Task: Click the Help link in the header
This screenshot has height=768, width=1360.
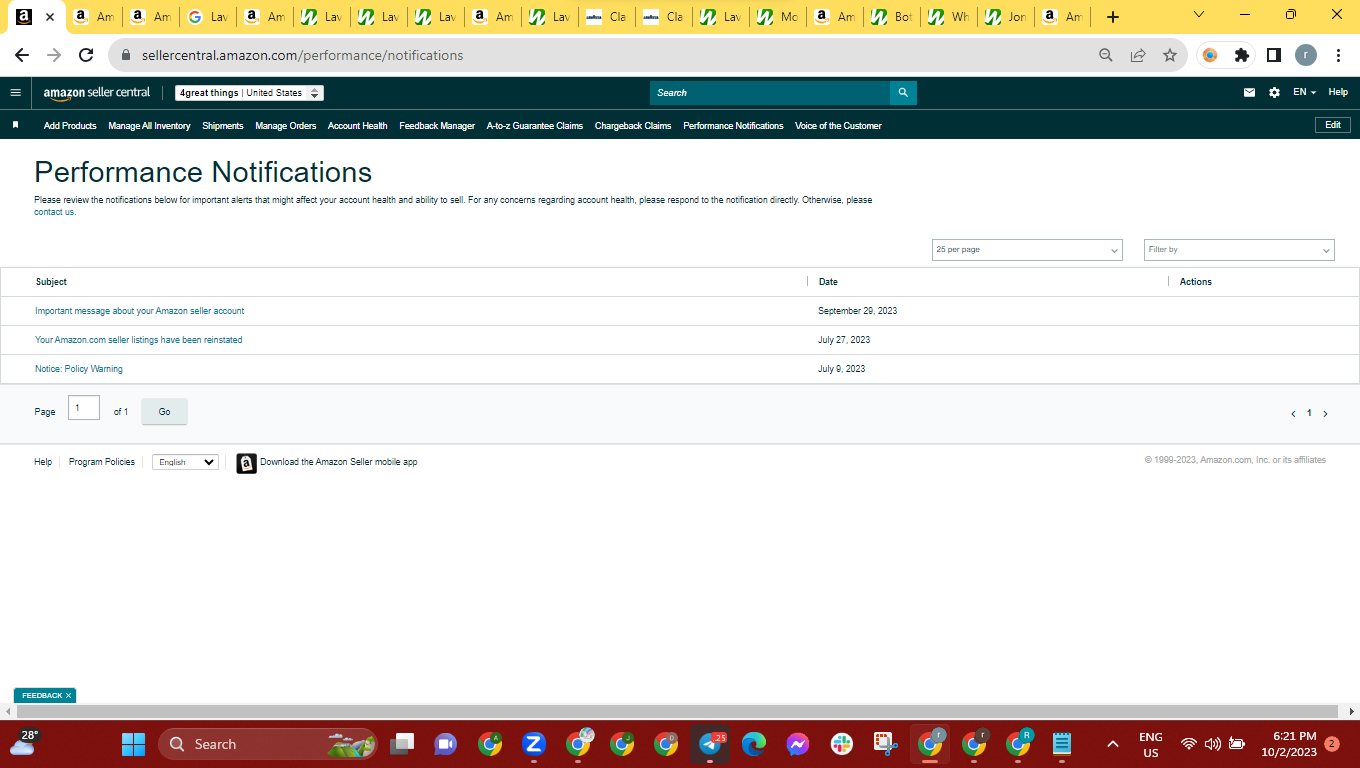Action: (x=1338, y=92)
